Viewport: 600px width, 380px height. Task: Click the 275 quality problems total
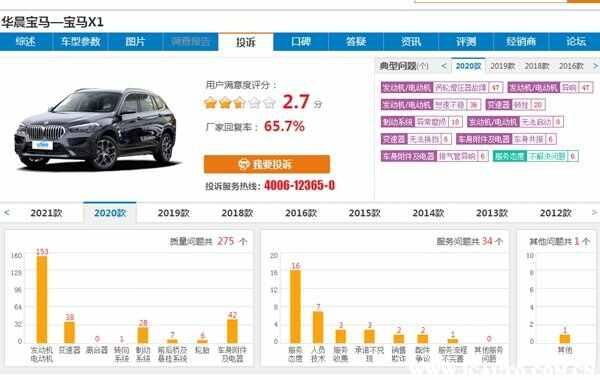(x=226, y=241)
